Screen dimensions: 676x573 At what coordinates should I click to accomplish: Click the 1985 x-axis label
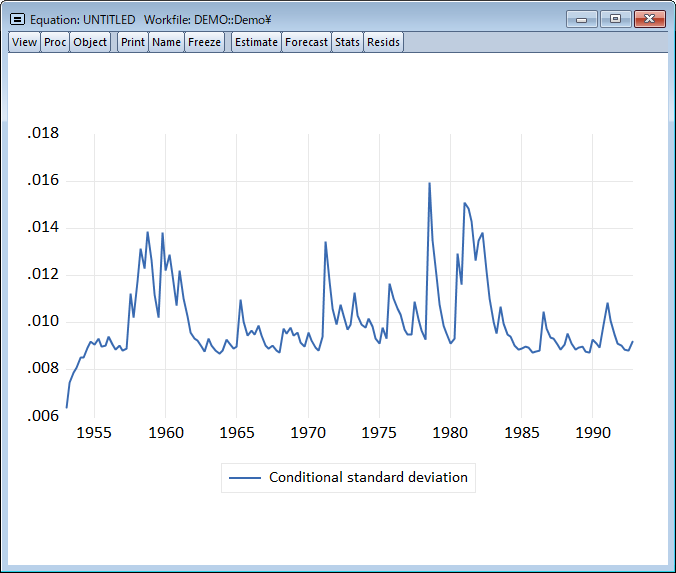[522, 432]
